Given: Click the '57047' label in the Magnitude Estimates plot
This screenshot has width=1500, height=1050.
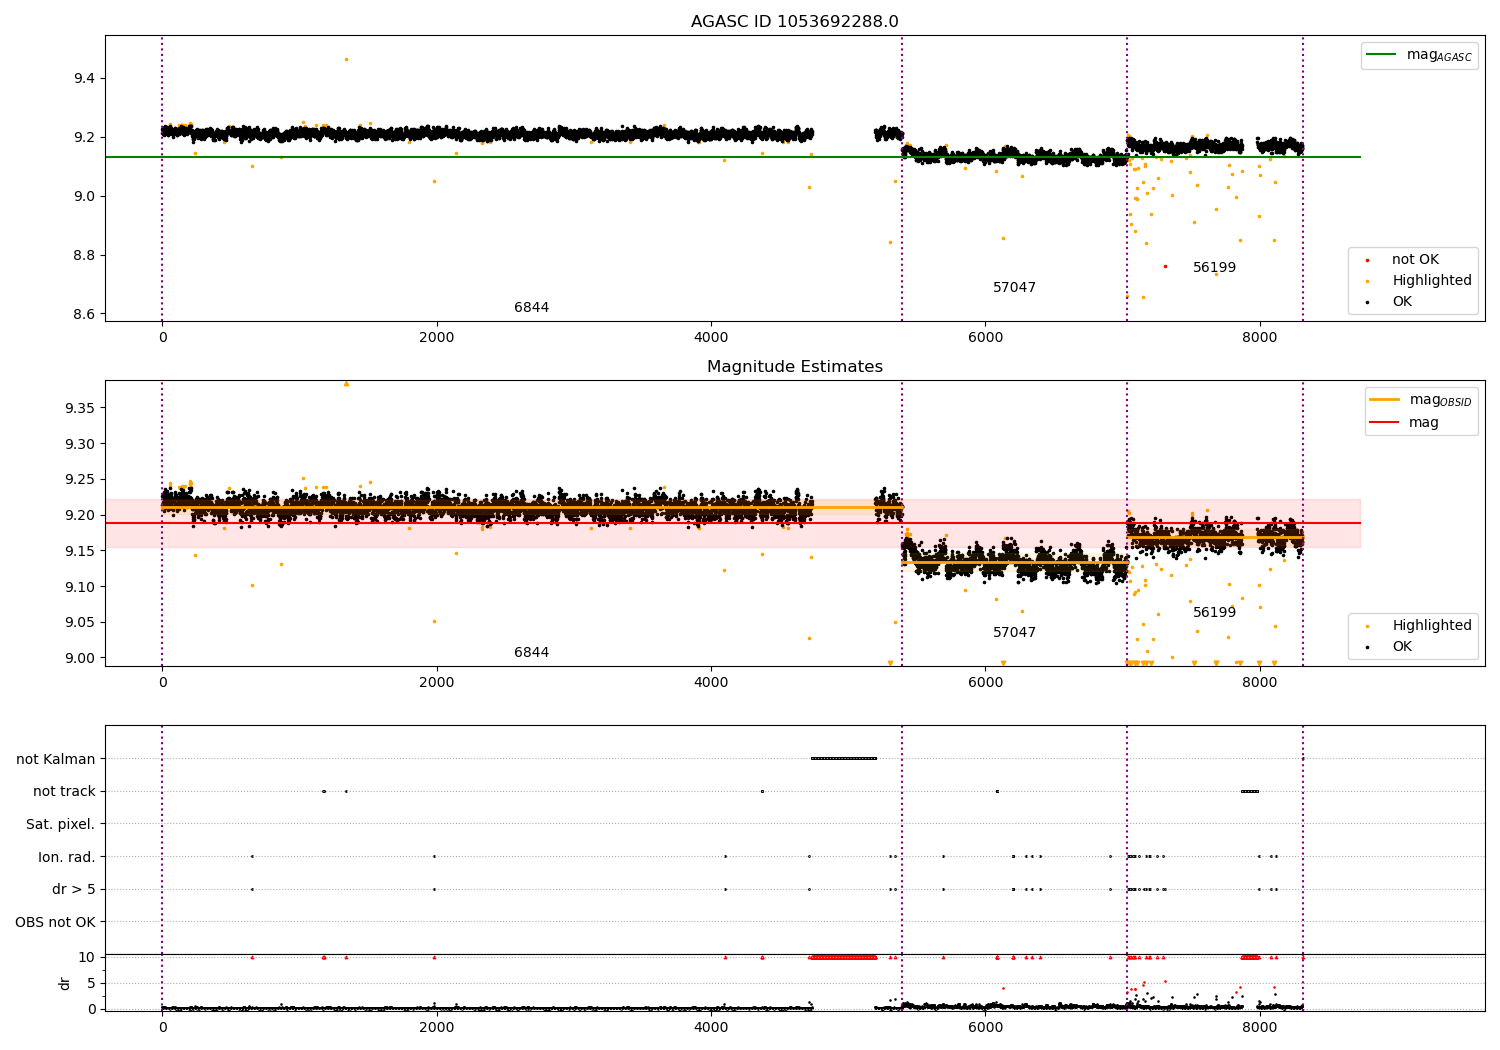Looking at the screenshot, I should point(1014,633).
